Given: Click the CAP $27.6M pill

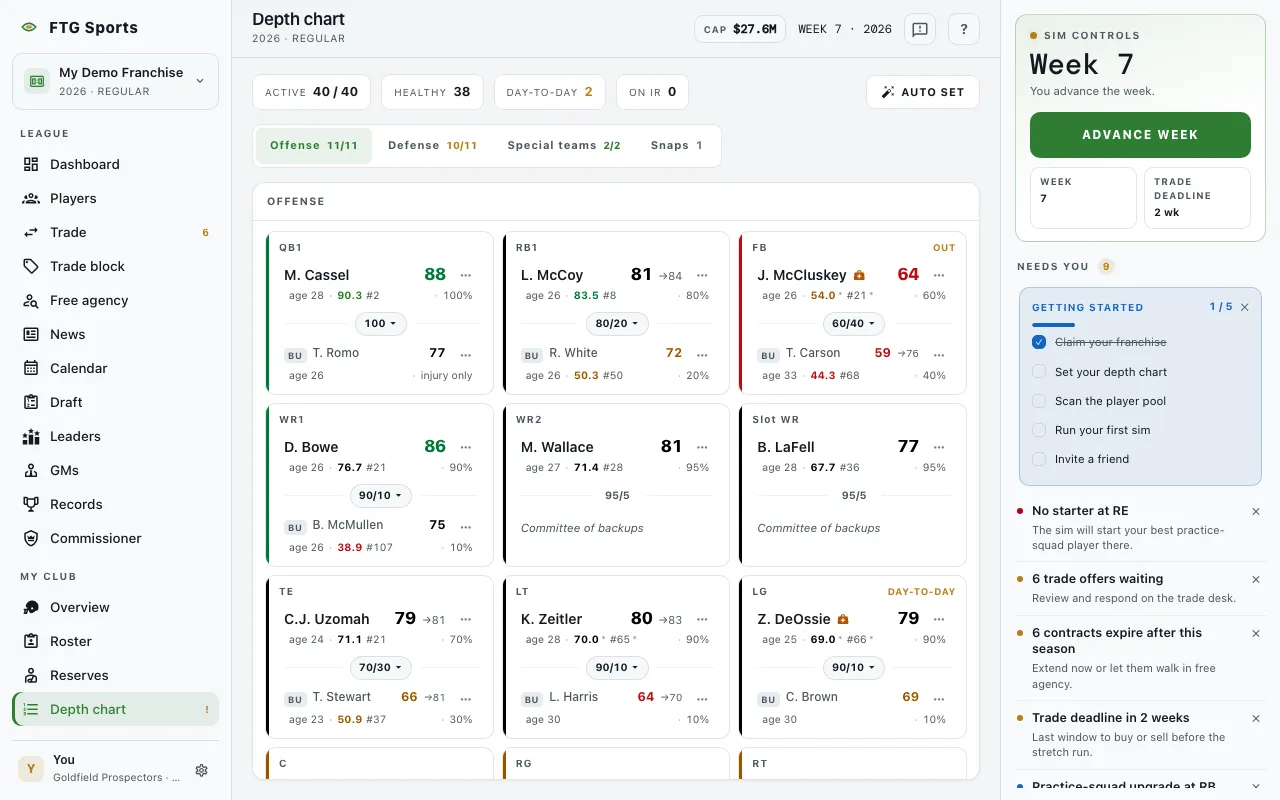Looking at the screenshot, I should tap(741, 29).
